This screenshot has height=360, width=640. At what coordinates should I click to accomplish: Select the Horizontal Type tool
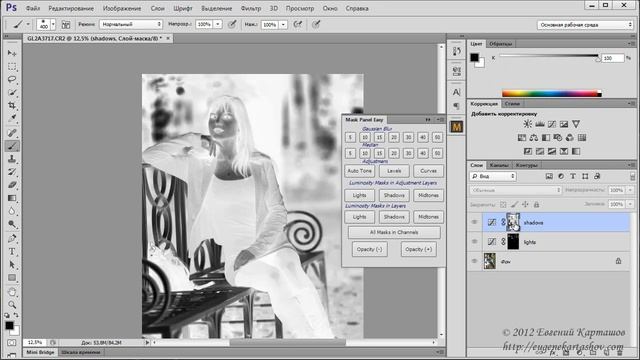tap(12, 251)
